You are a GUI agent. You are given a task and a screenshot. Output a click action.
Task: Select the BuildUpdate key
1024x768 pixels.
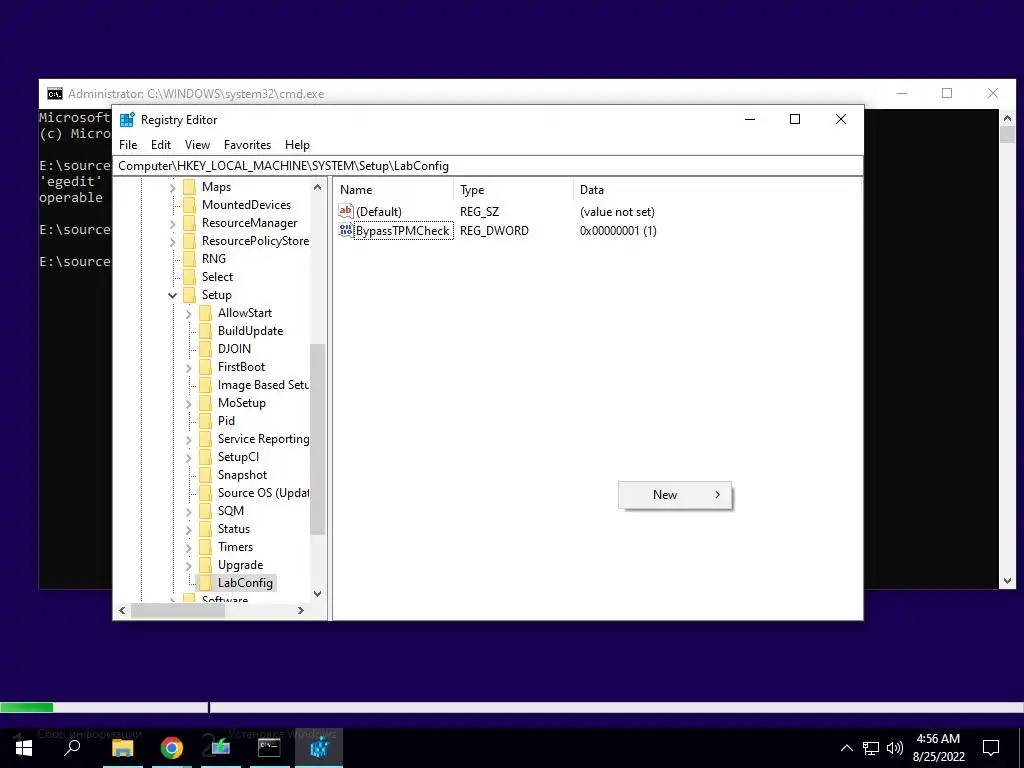pos(250,331)
